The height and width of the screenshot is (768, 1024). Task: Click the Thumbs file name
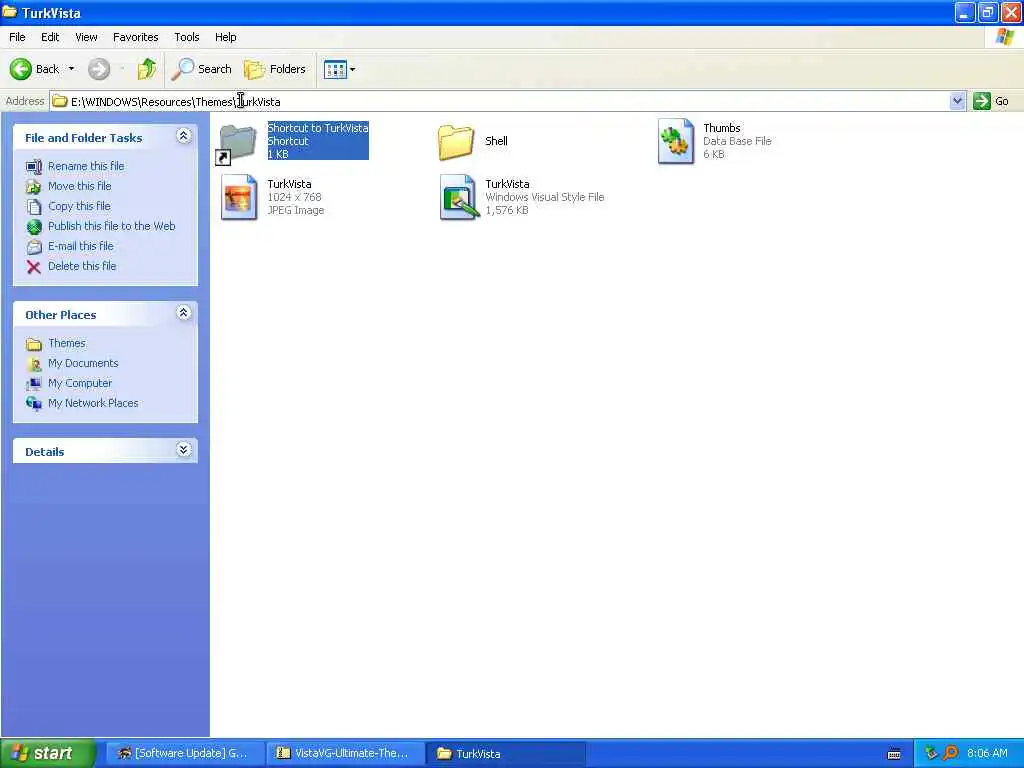tap(722, 128)
